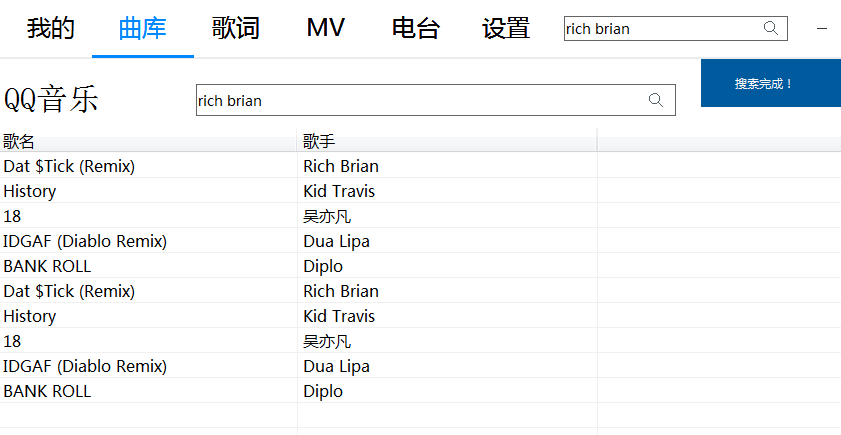Select the first 吴亦凡 artist cell
This screenshot has width=841, height=435.
tap(327, 216)
